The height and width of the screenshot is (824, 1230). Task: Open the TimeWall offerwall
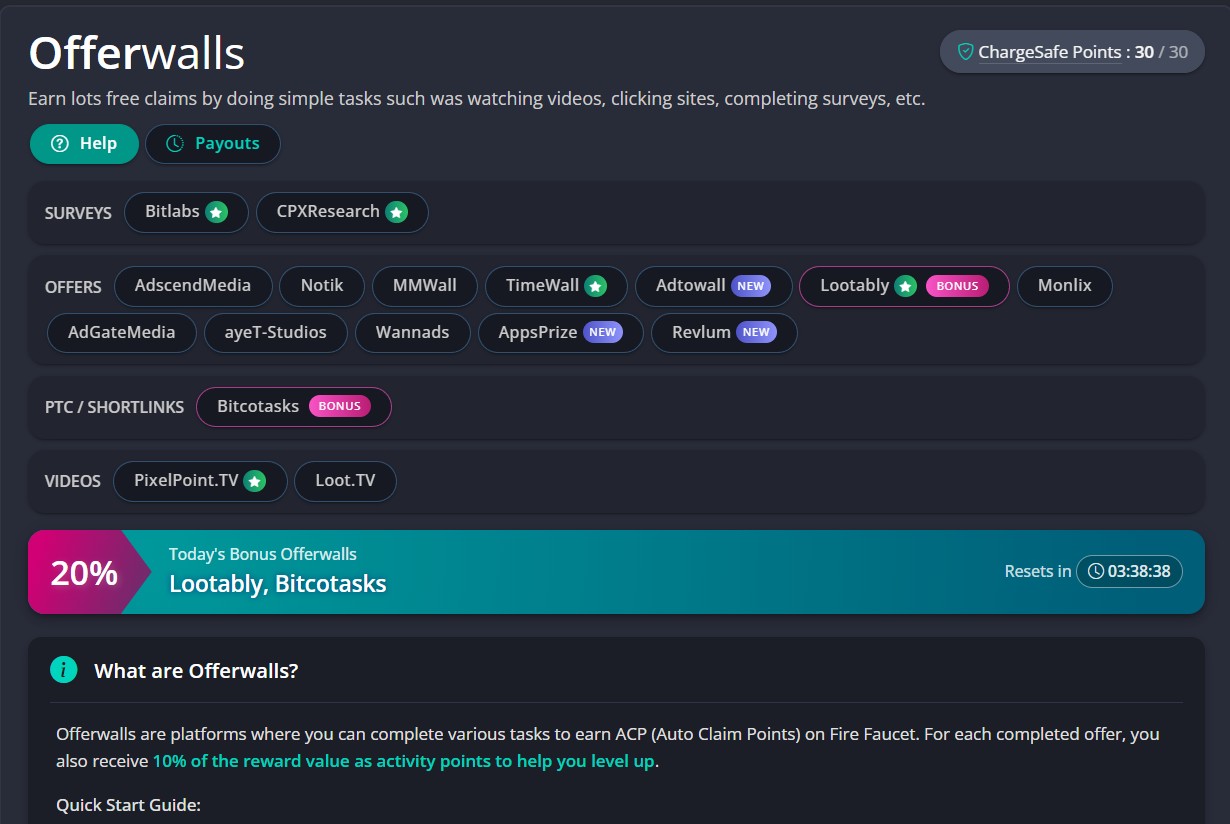click(556, 286)
